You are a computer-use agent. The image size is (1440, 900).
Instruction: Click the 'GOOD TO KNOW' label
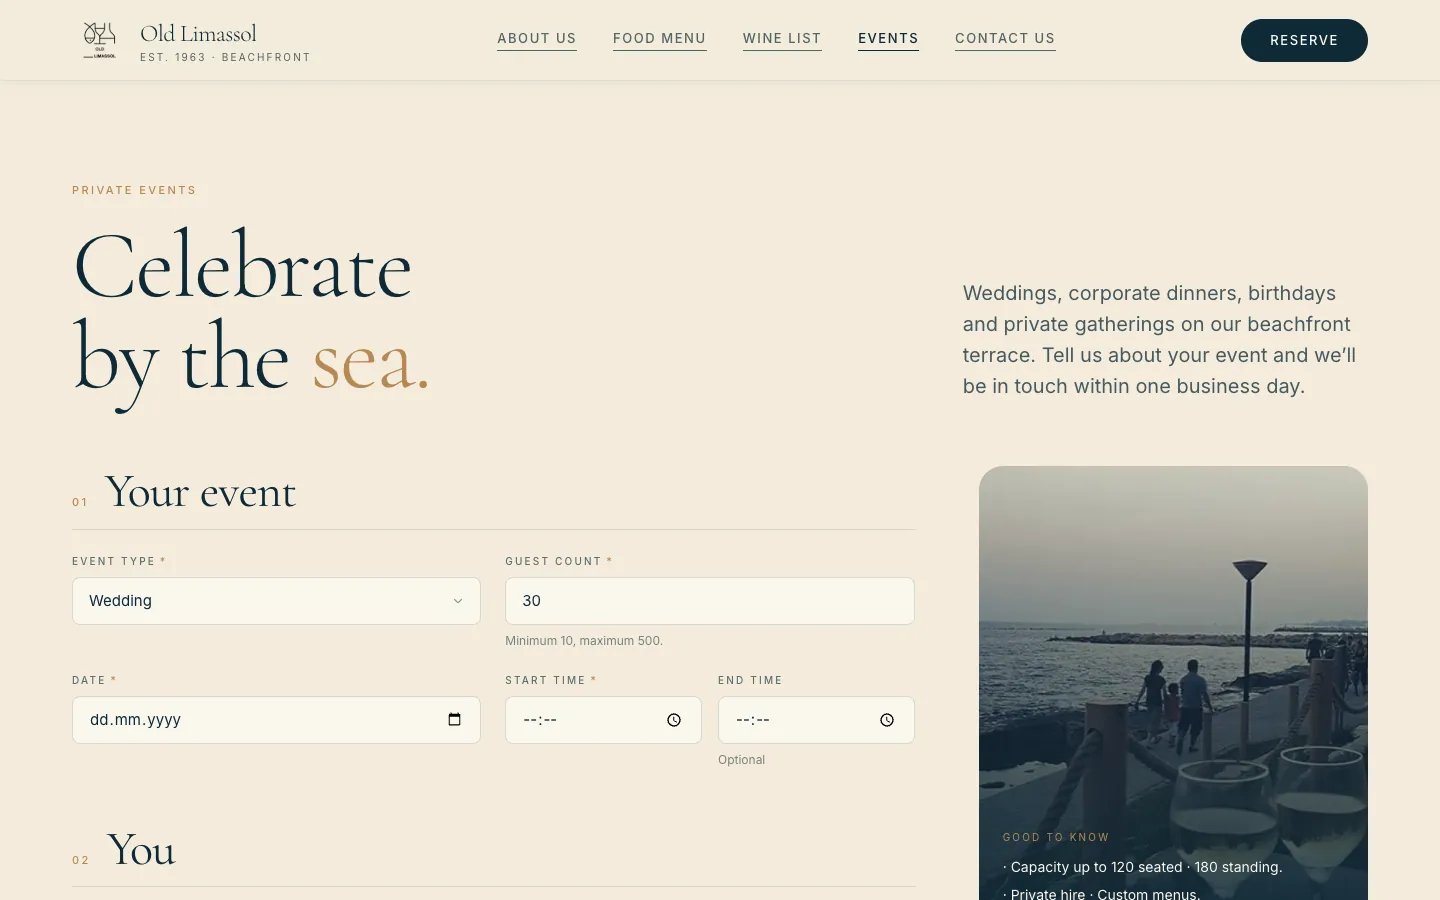(x=1056, y=837)
